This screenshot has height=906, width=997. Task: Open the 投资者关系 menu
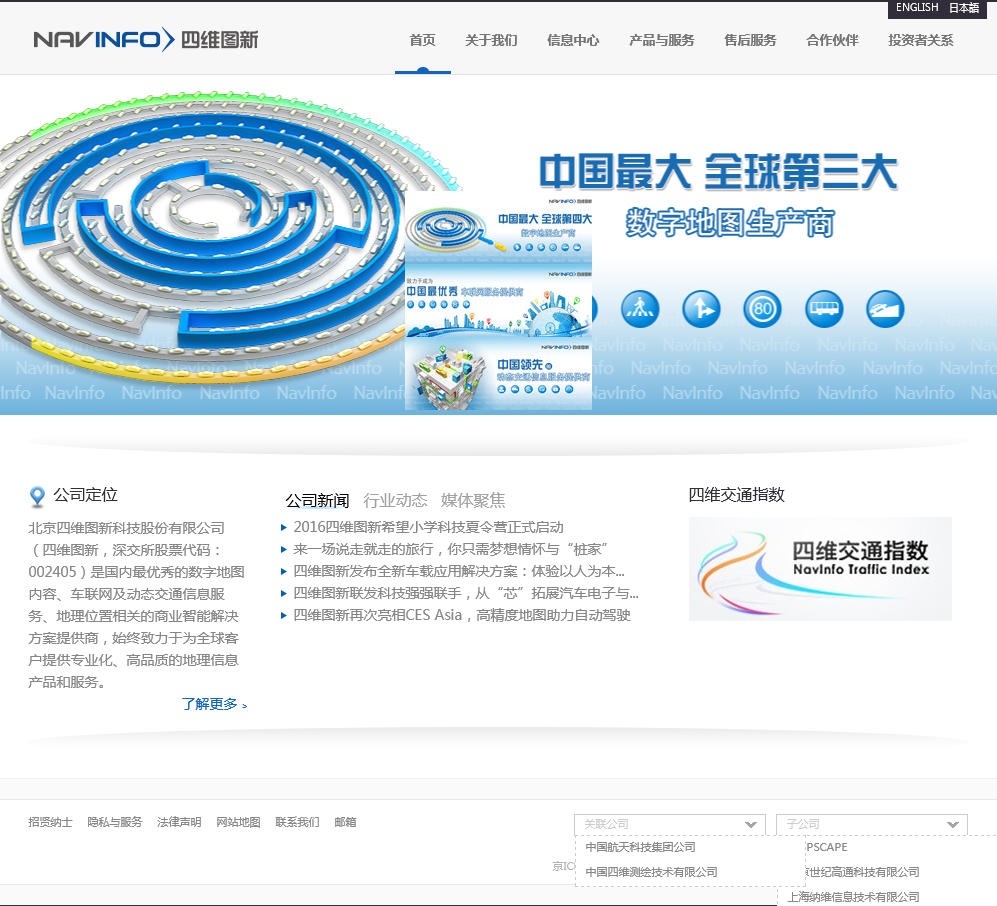tap(921, 40)
